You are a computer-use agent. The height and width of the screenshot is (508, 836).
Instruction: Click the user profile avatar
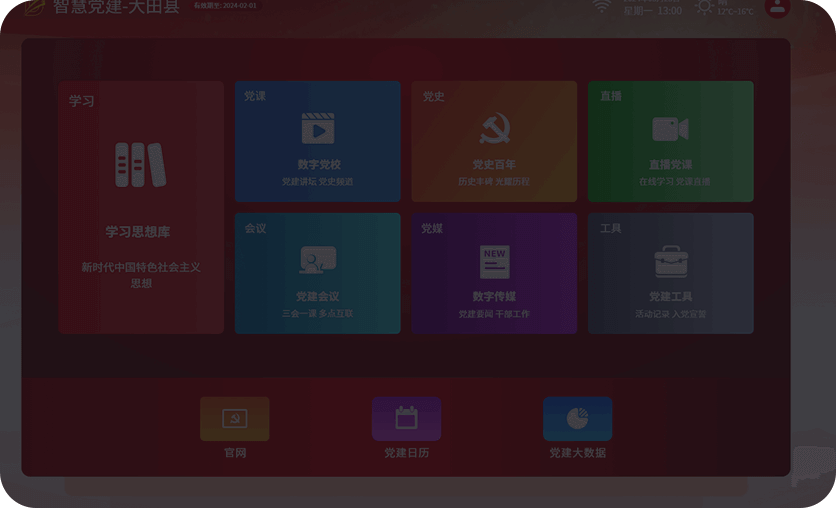(777, 7)
